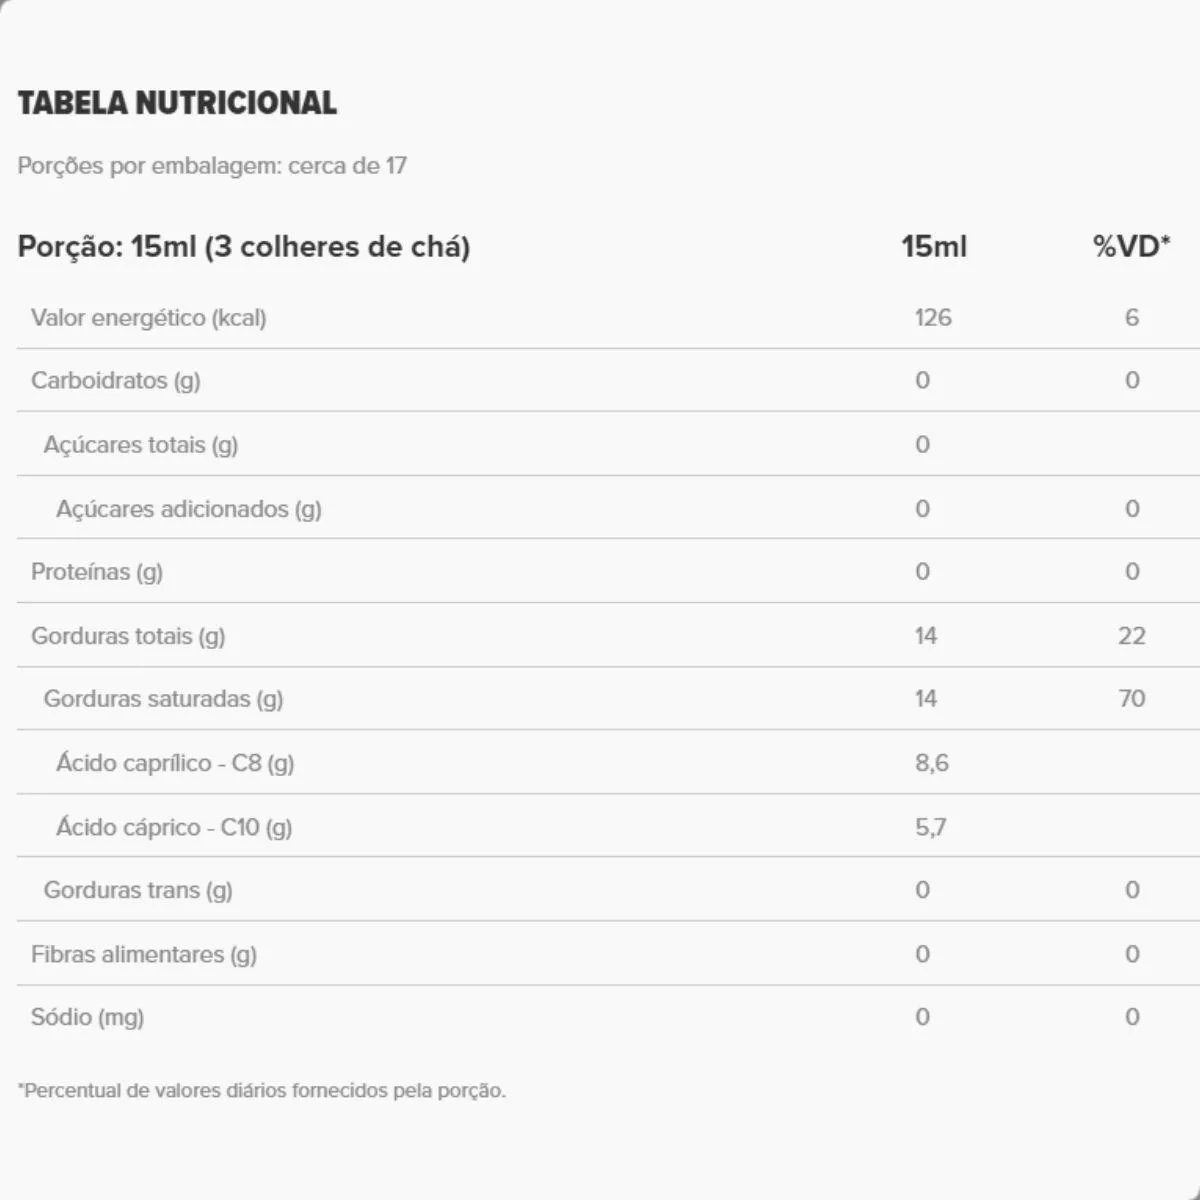
Task: Click the TABELA NUTRICIONAL heading
Action: point(177,103)
